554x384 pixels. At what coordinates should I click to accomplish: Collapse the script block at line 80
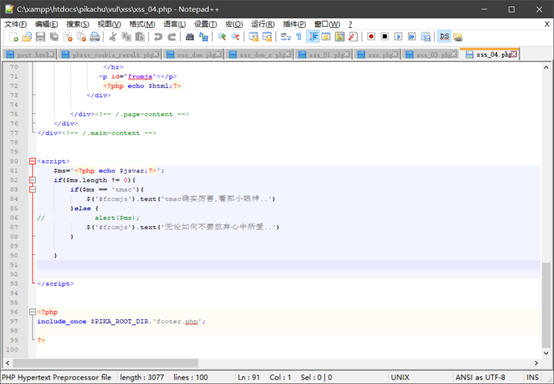tap(32, 161)
